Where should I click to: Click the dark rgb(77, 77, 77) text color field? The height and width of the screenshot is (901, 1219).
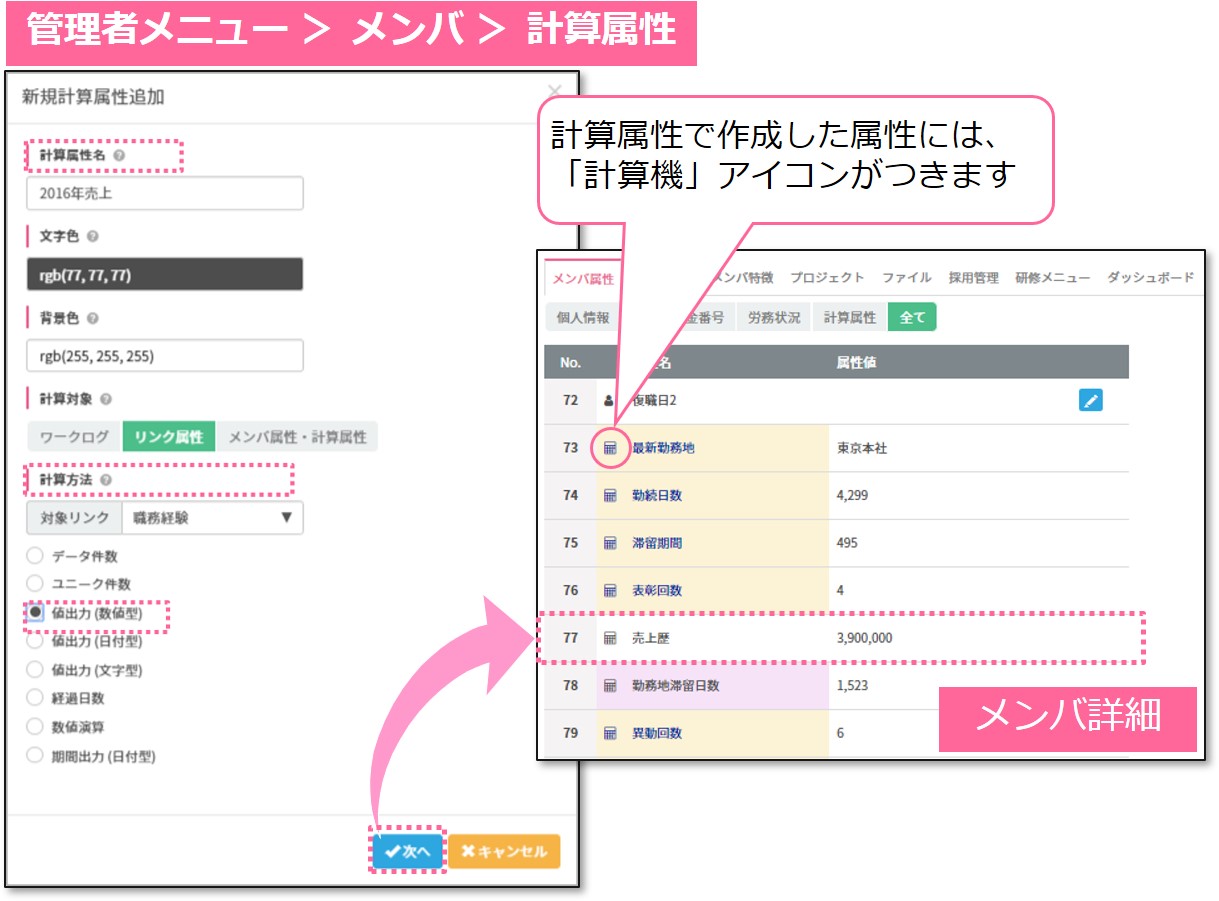165,275
